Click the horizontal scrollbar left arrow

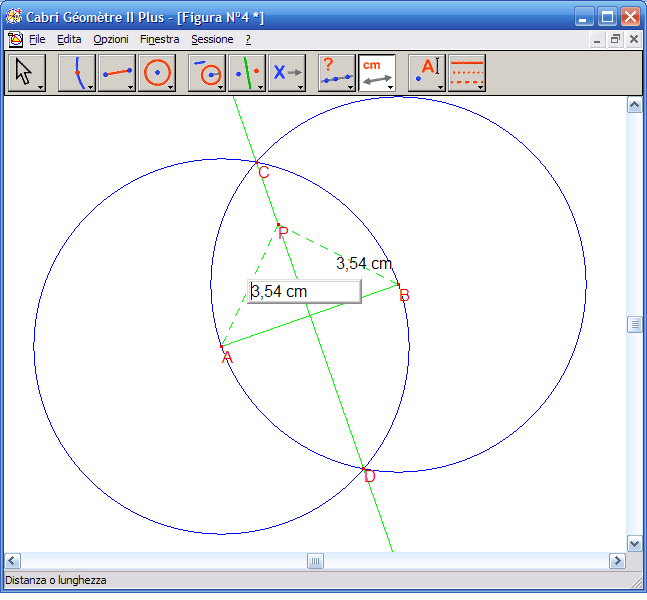coord(12,561)
